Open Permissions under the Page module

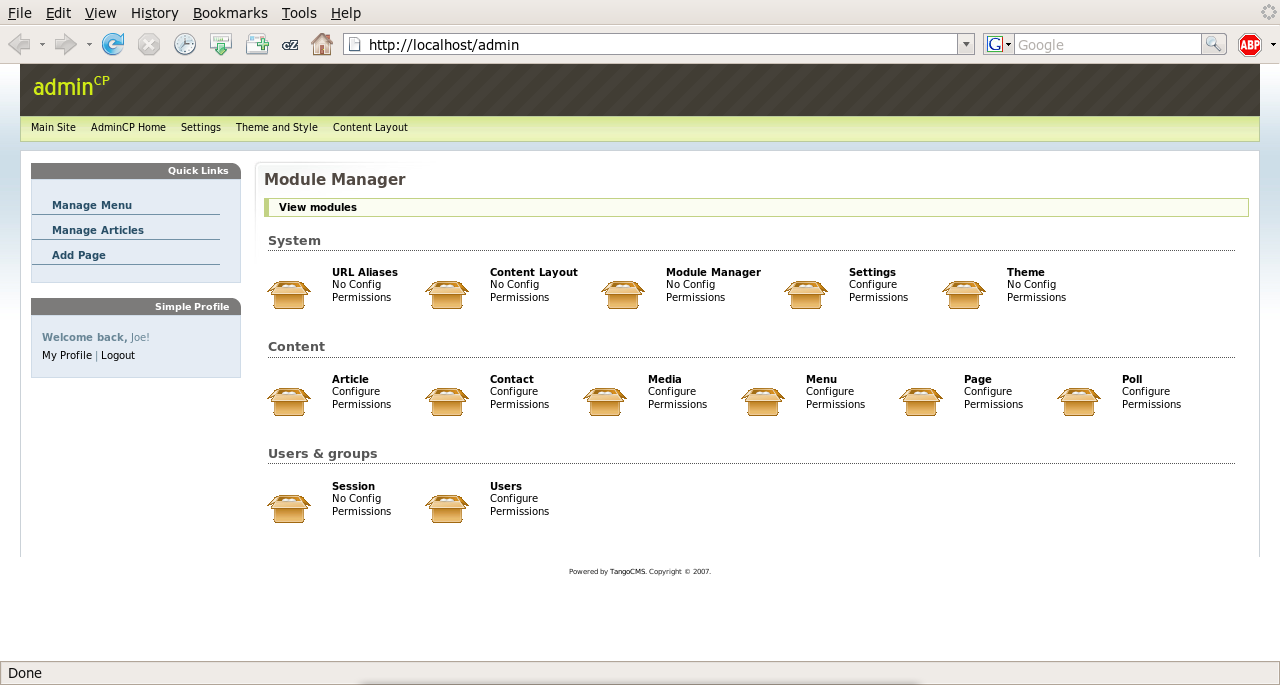click(994, 405)
